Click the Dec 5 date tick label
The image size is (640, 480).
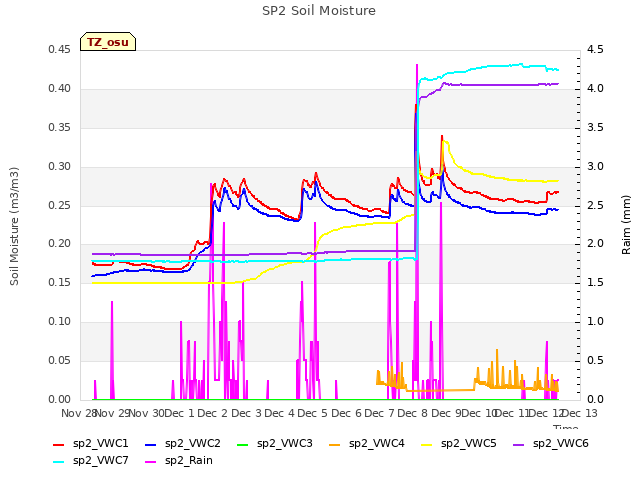tap(312, 413)
